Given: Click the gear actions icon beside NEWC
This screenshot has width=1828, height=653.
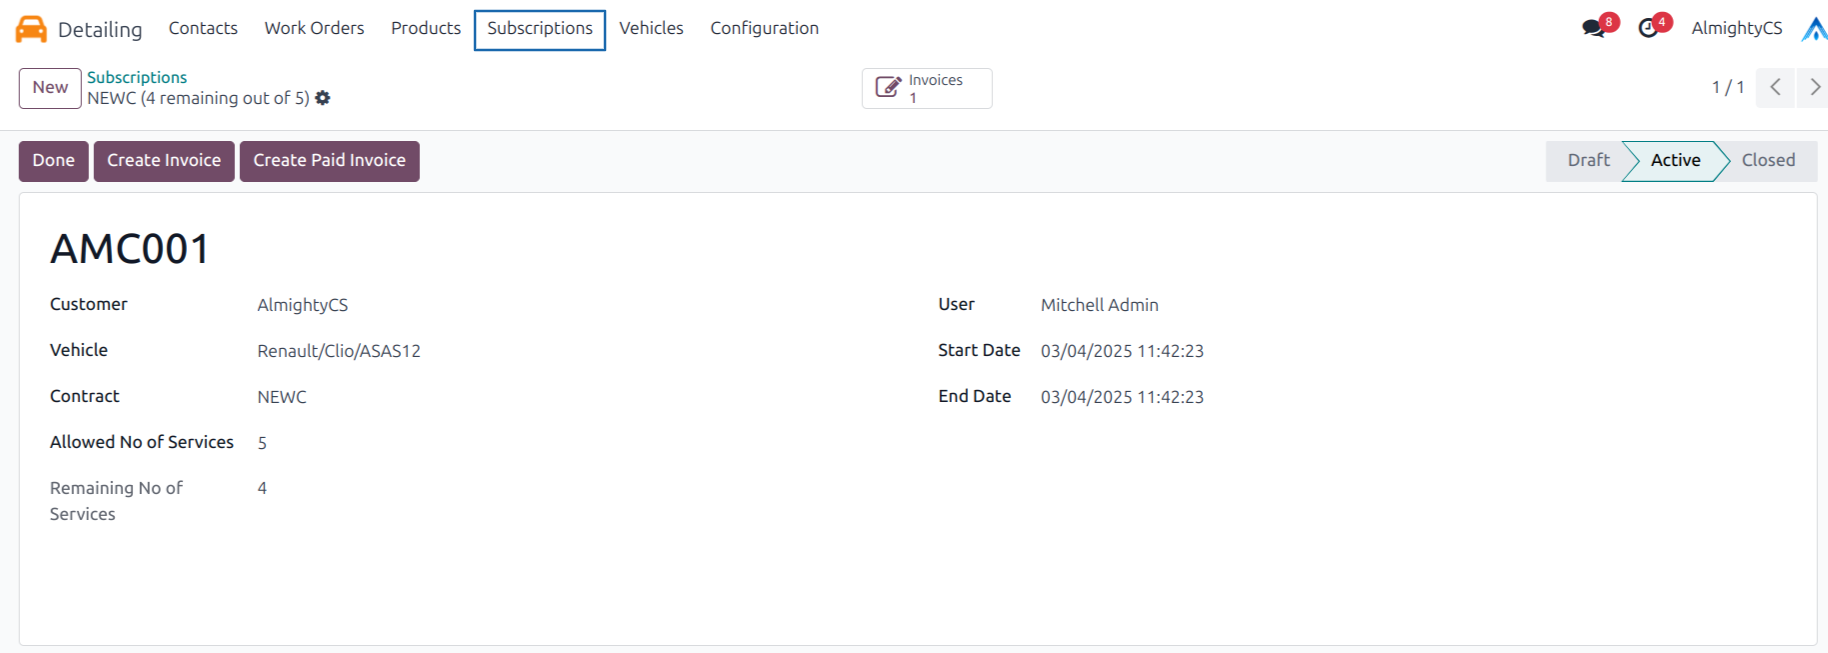Looking at the screenshot, I should coord(323,98).
